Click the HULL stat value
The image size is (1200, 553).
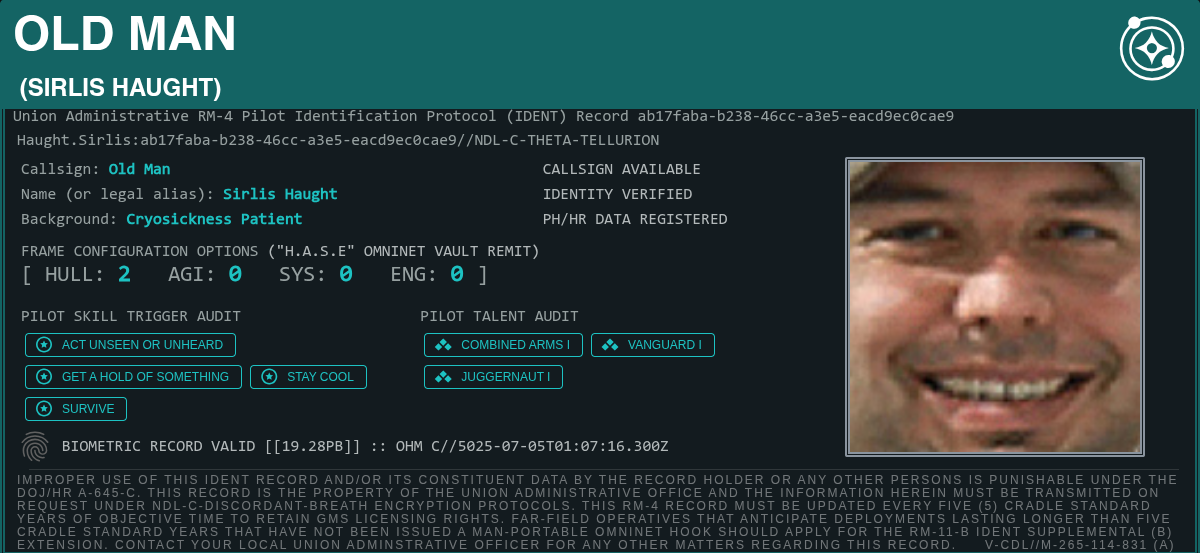pos(125,274)
